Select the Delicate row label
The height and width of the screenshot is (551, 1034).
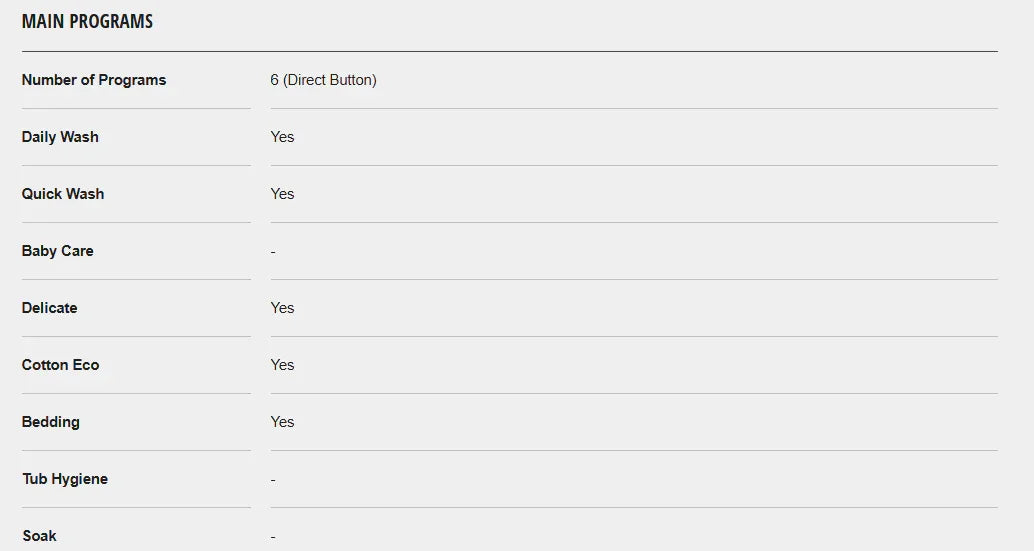[x=49, y=308]
